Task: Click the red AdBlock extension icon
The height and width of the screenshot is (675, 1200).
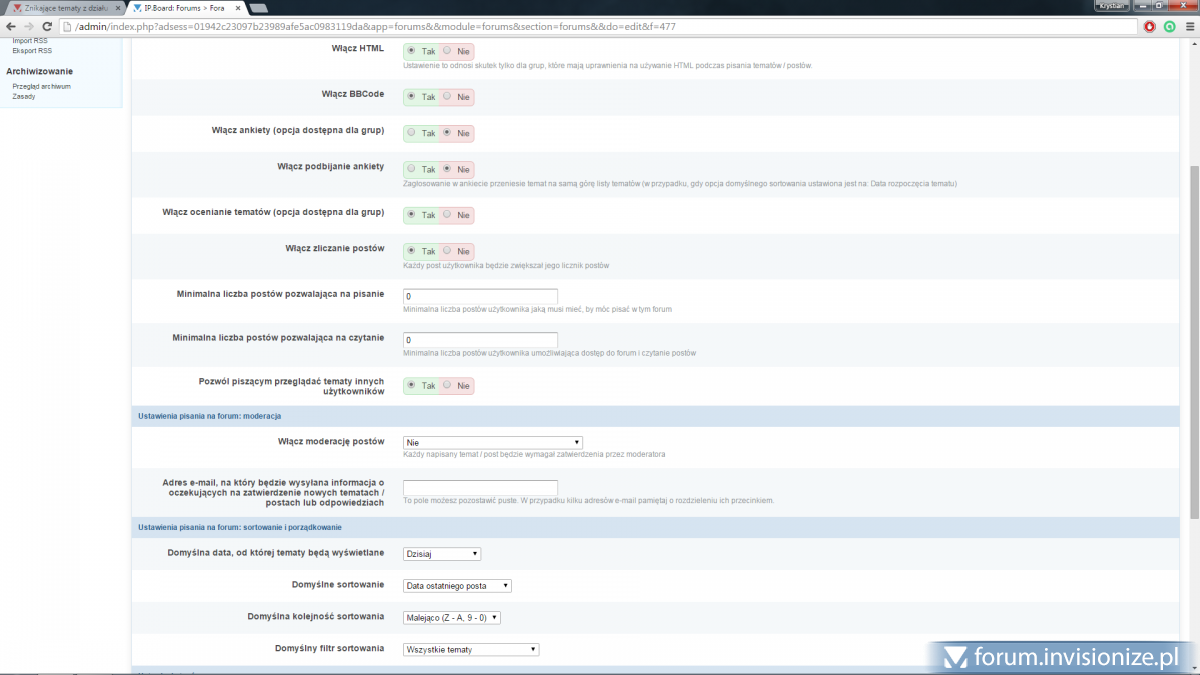Action: (x=1150, y=26)
